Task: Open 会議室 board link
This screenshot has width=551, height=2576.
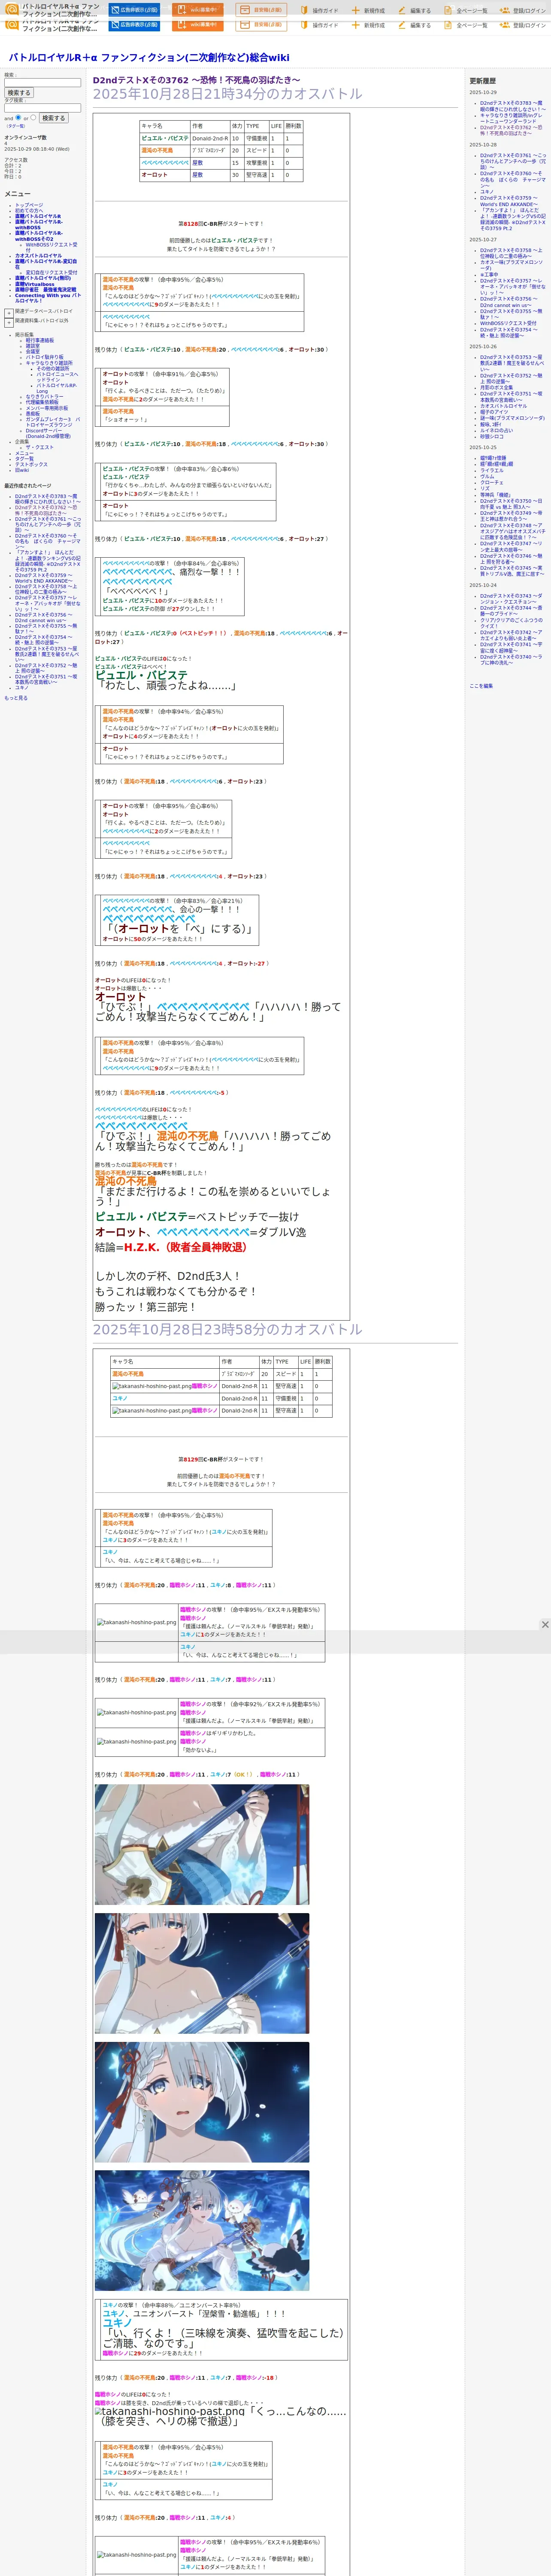Action: pos(33,351)
